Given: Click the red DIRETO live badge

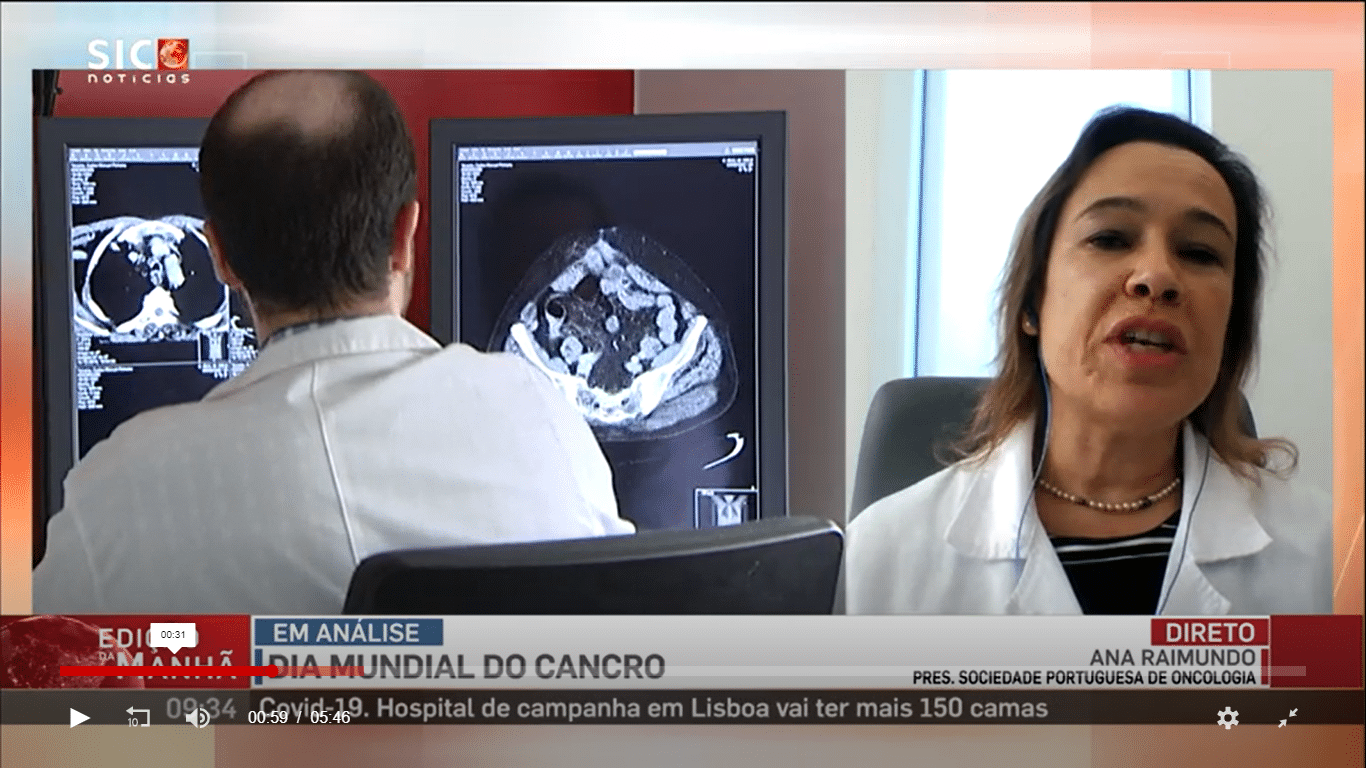Looking at the screenshot, I should coord(1209,632).
